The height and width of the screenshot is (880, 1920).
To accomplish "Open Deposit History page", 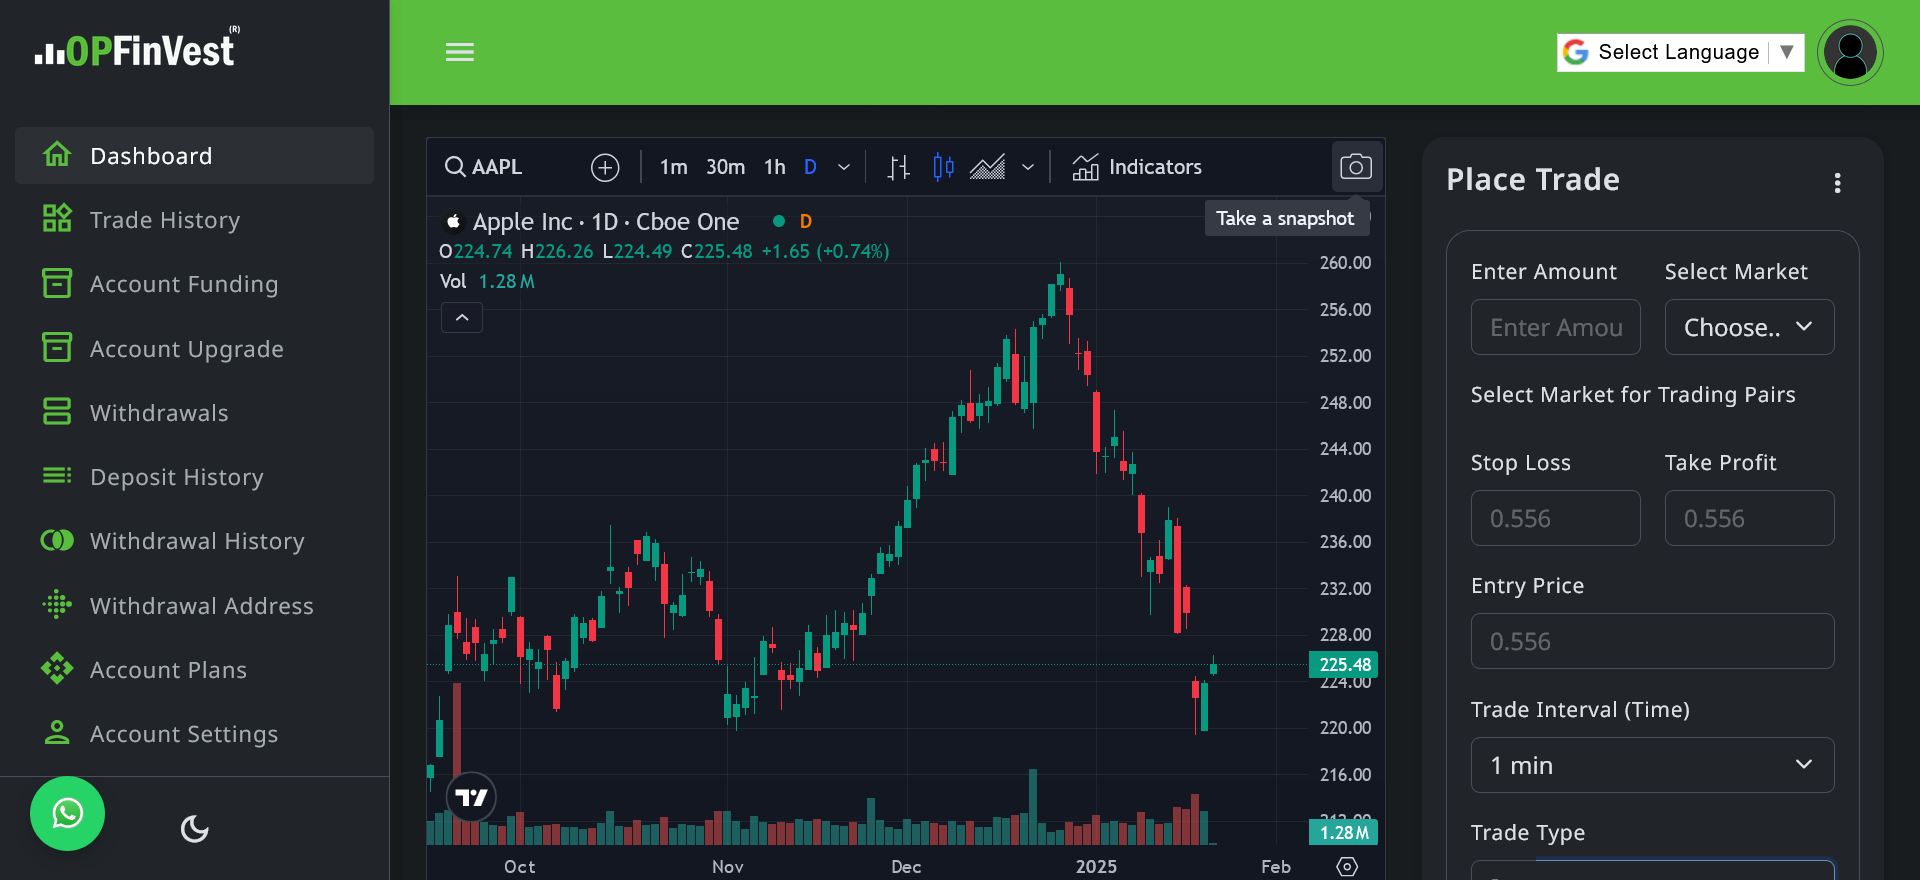I will pyautogui.click(x=194, y=477).
